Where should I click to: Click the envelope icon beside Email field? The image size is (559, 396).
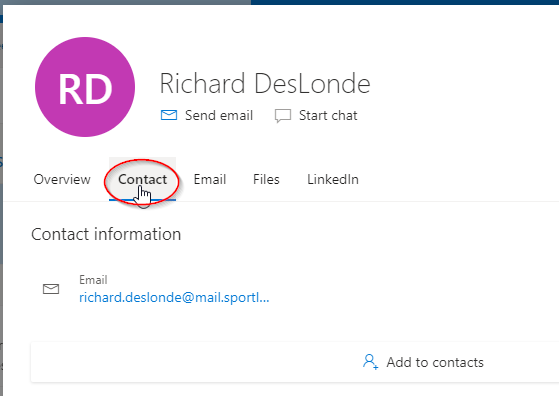point(51,289)
